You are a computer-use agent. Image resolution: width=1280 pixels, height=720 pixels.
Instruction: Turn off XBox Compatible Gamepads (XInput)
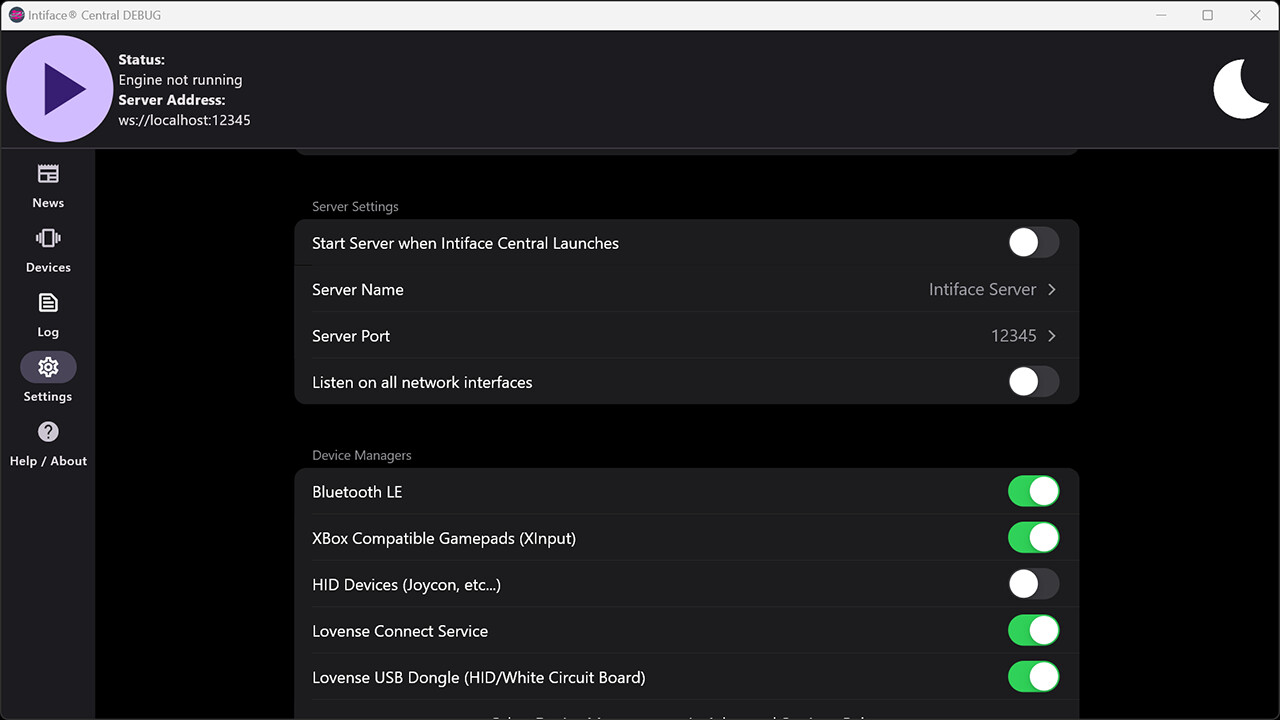click(1033, 537)
